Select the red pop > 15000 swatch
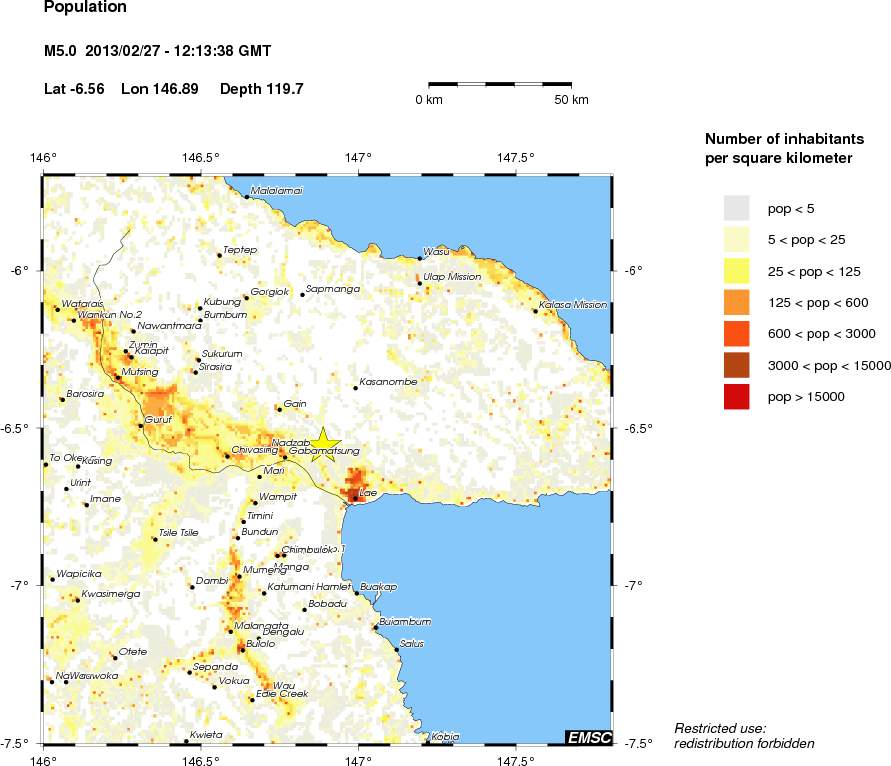This screenshot has width=891, height=766. coord(736,396)
